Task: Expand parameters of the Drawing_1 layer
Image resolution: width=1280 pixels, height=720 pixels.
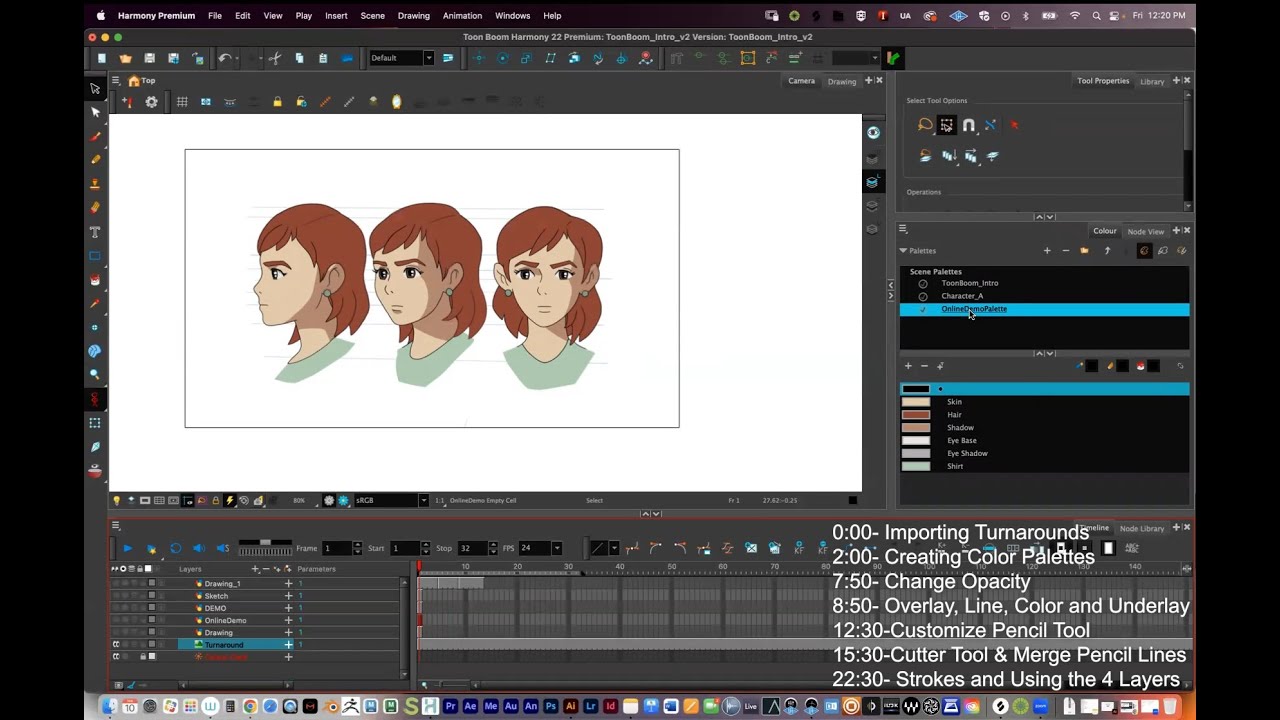Action: (x=288, y=583)
